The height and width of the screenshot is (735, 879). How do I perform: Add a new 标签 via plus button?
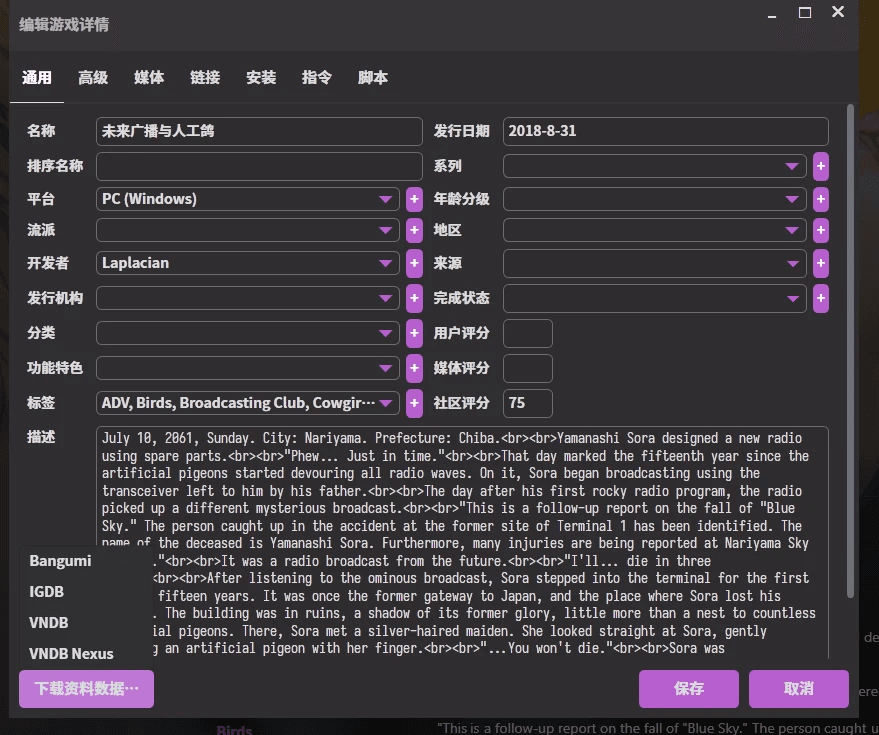tap(414, 403)
